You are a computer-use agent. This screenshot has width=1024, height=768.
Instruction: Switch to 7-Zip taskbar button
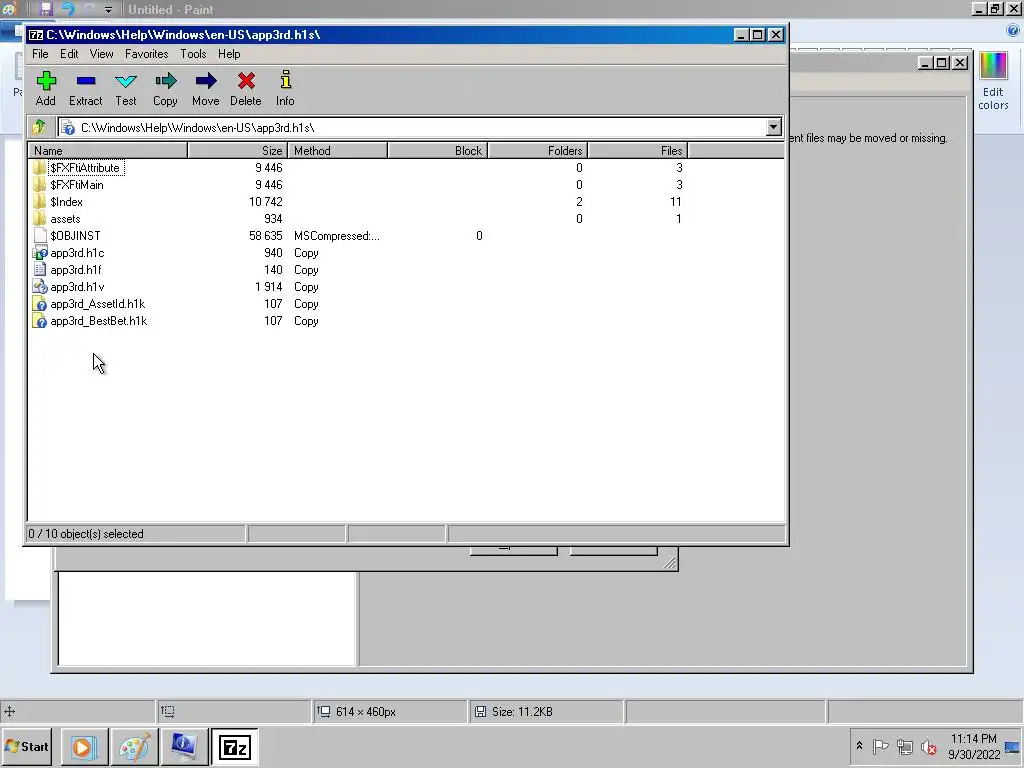coord(234,746)
